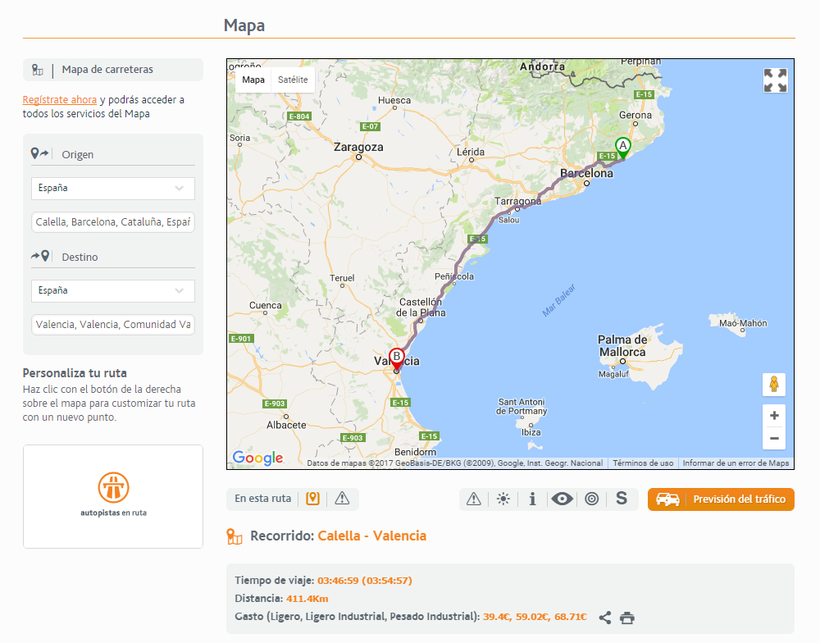Click the Street View pegman

(773, 384)
